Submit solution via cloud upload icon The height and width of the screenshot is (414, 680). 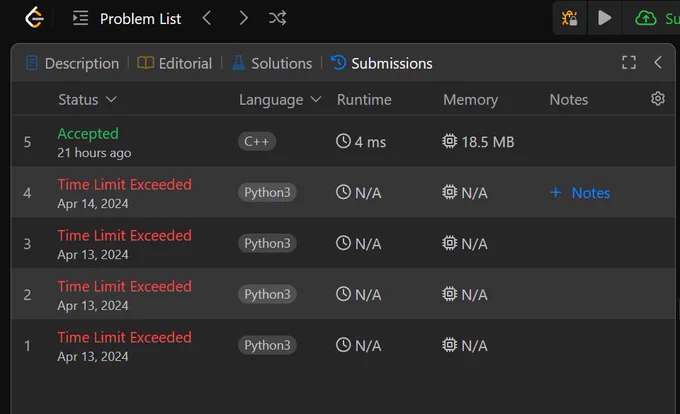(646, 18)
